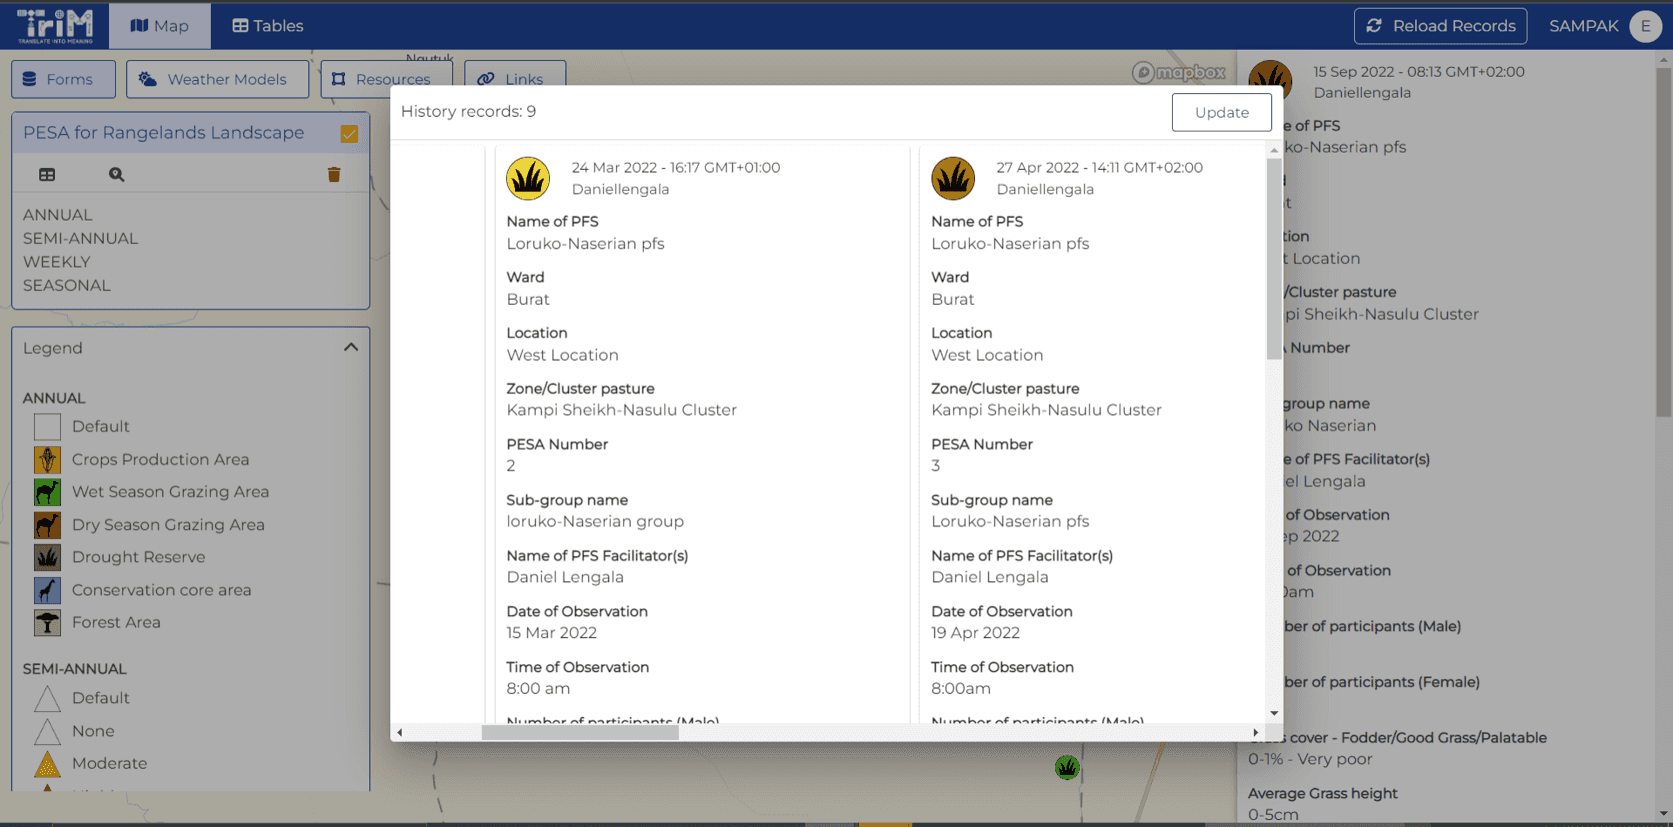Select the WEEKLY layer entry

pos(57,262)
